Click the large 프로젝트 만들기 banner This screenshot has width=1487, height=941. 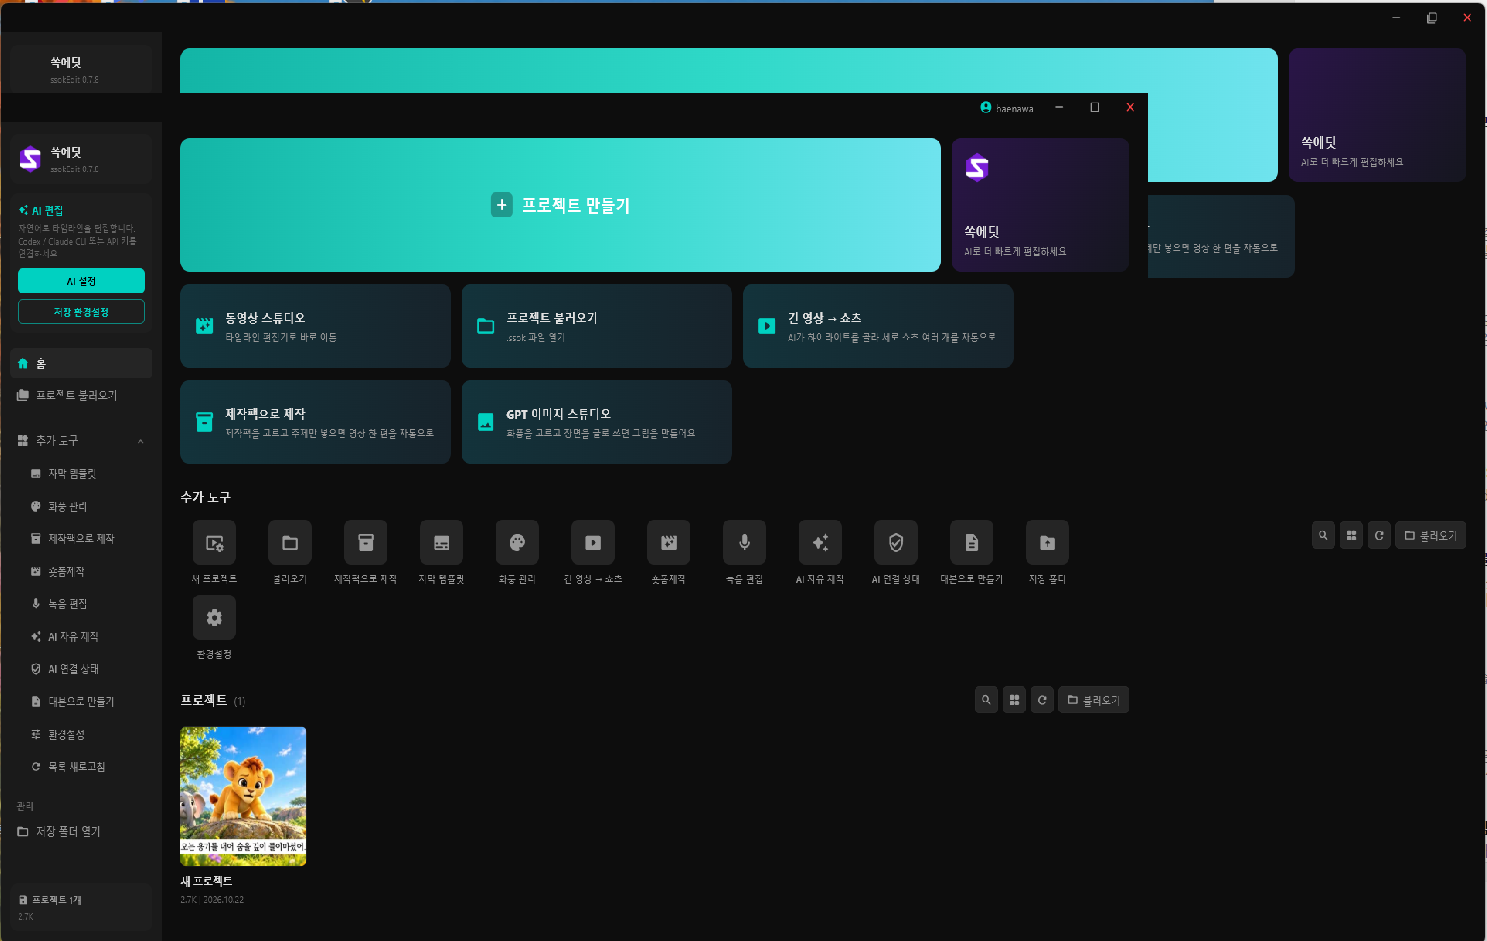[x=560, y=205]
